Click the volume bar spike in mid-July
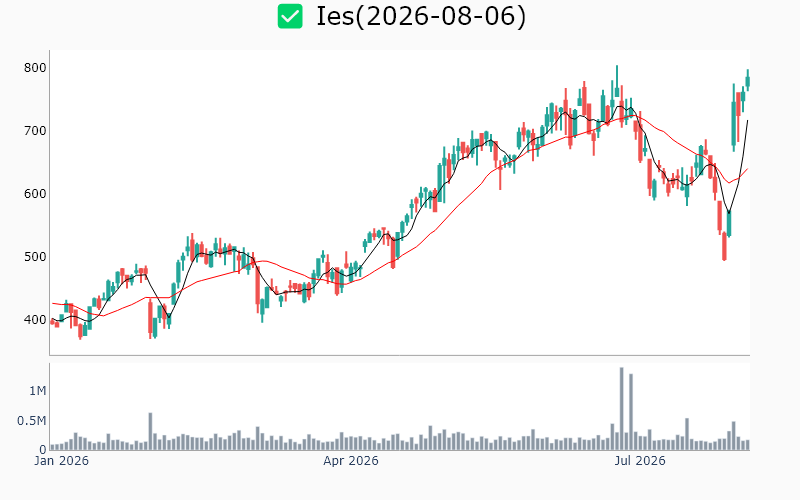 [687, 434]
